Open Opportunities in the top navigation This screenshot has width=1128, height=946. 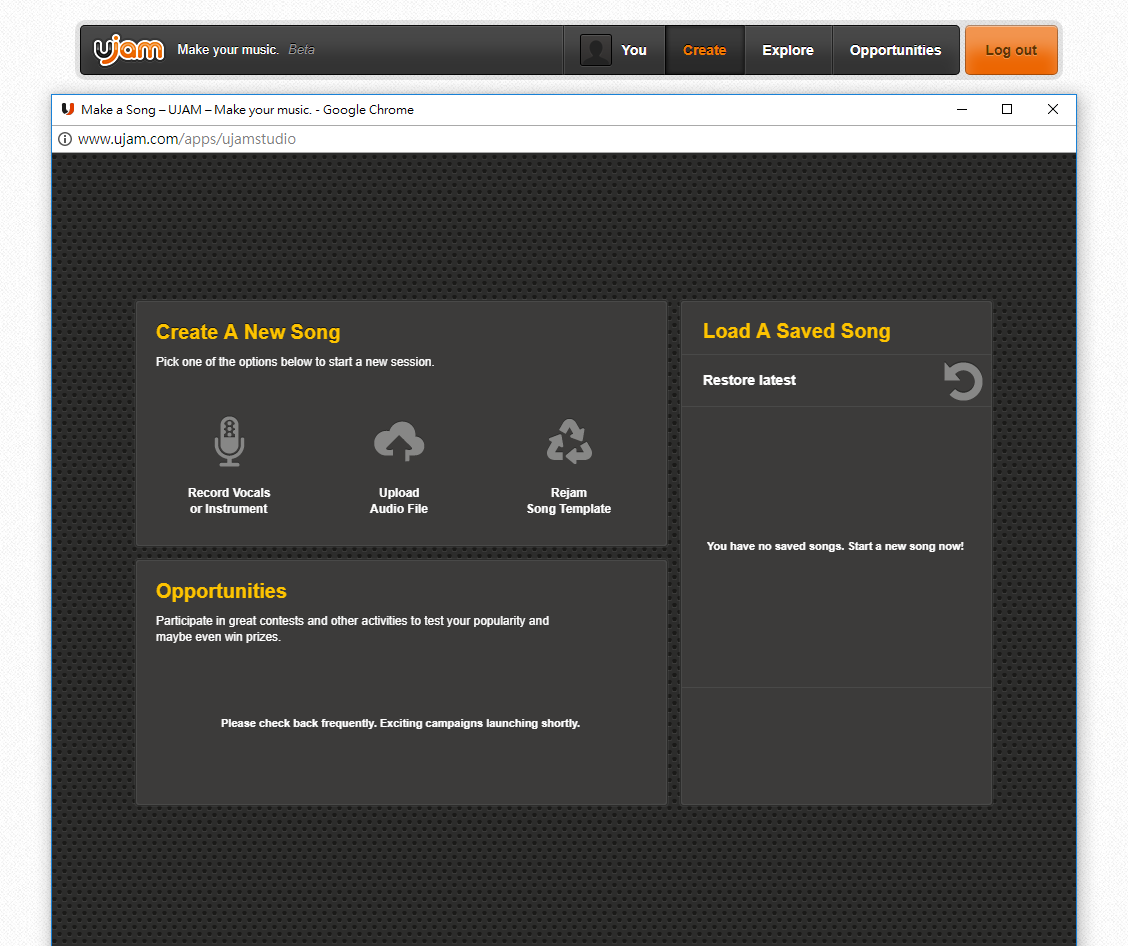point(895,50)
